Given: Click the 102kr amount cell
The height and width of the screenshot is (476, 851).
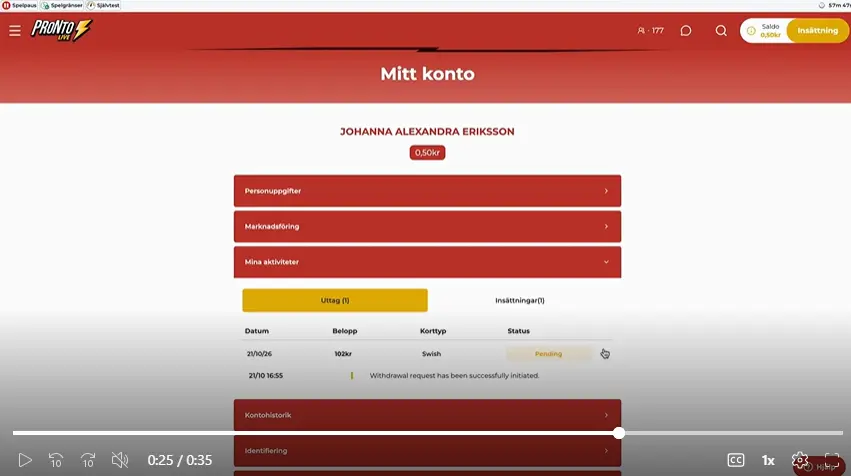Looking at the screenshot, I should 343,354.
